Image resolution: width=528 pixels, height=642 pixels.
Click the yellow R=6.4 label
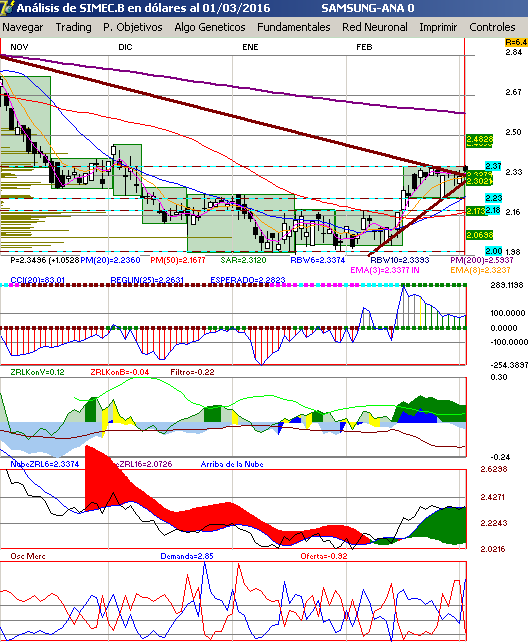click(x=516, y=42)
